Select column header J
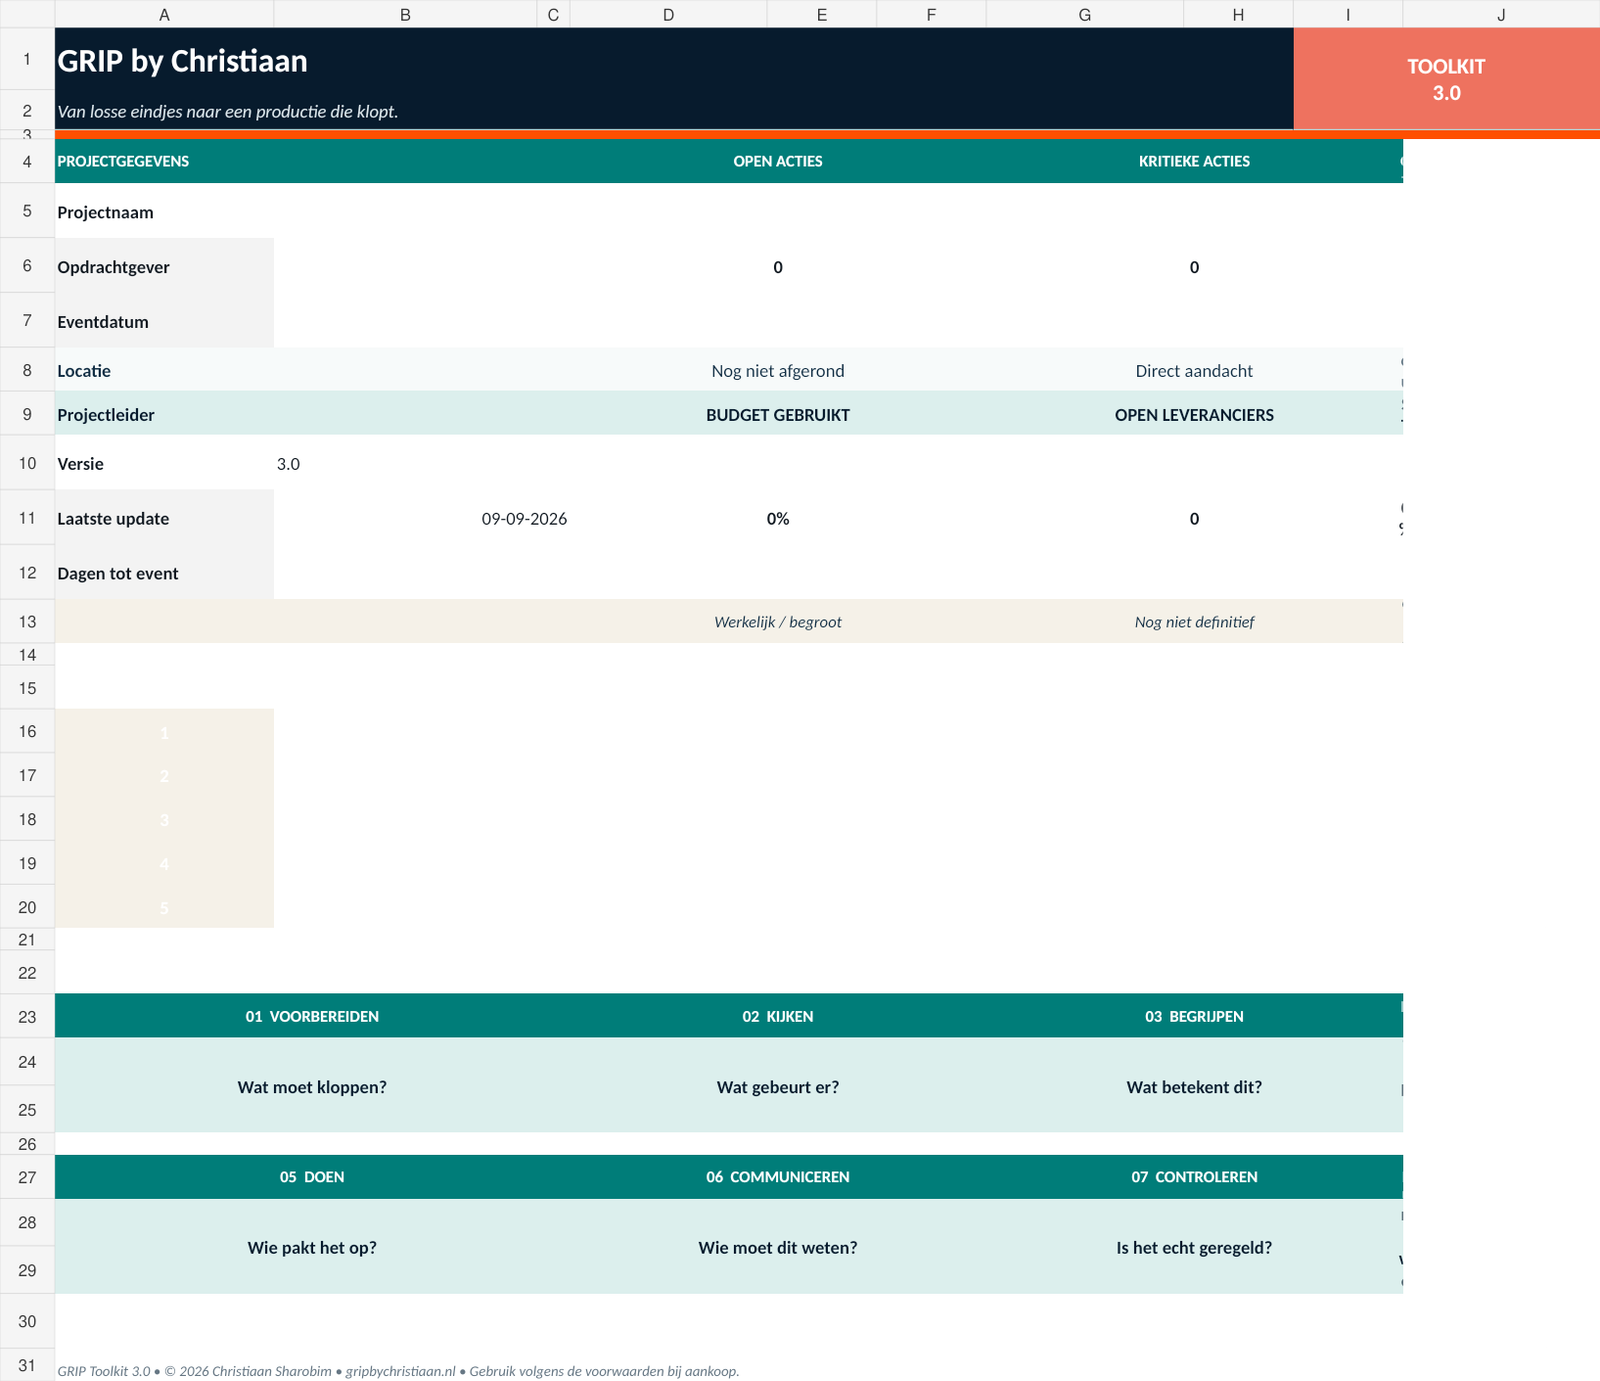 click(1501, 14)
